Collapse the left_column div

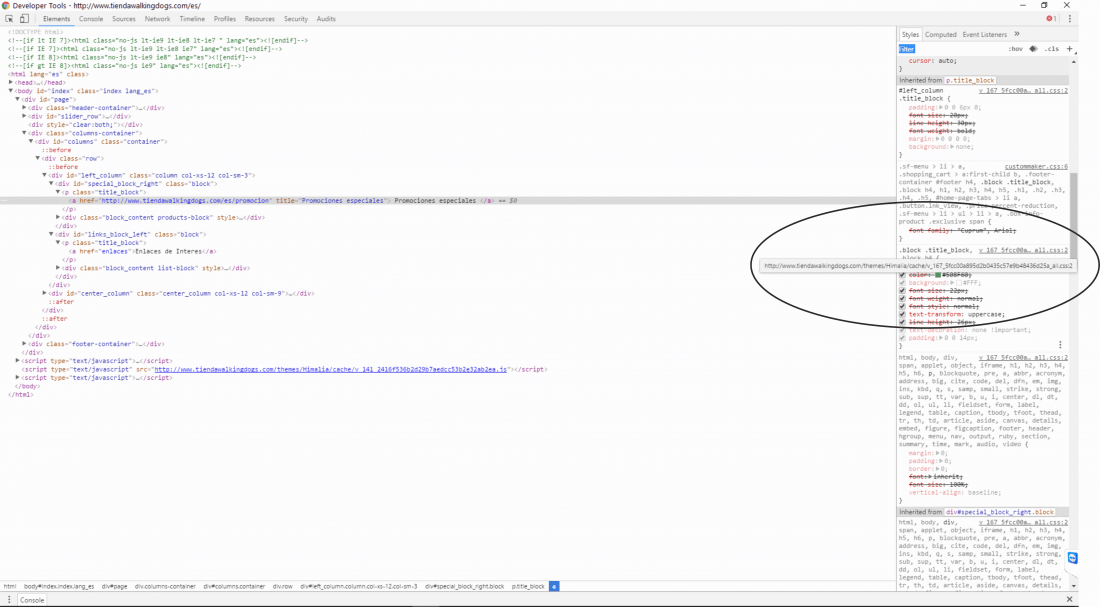[44, 175]
